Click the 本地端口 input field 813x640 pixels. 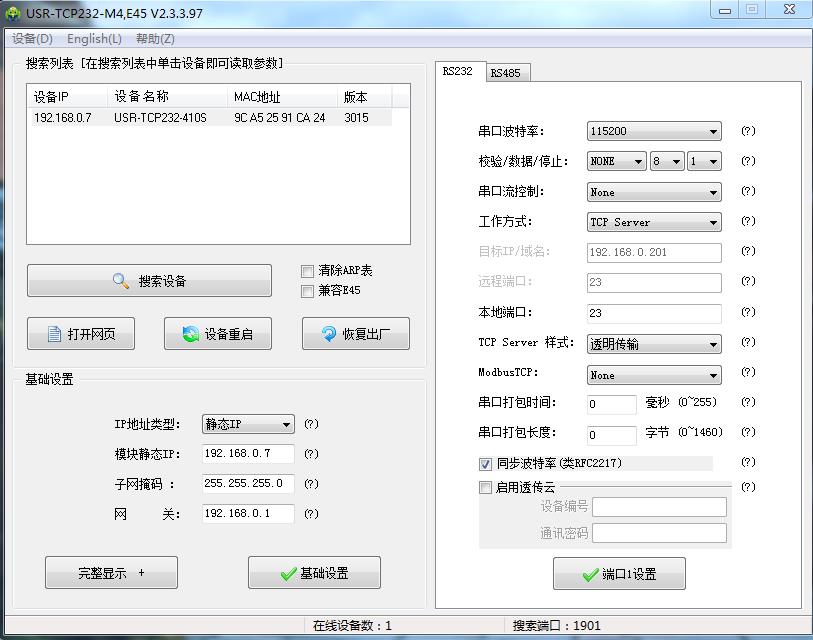click(x=654, y=313)
